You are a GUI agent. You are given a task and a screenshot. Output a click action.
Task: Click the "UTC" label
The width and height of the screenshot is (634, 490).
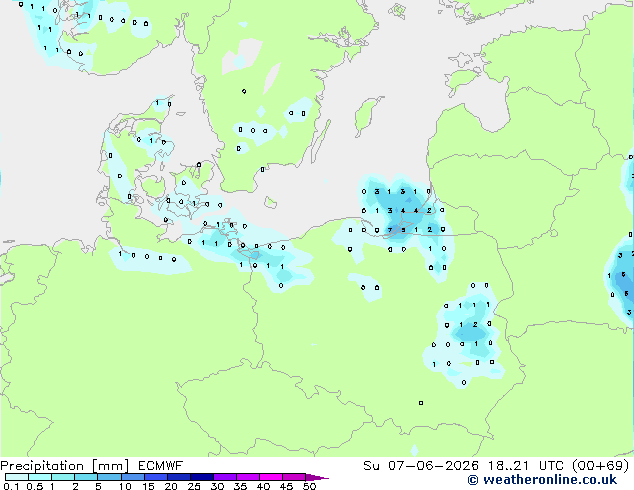point(551,466)
